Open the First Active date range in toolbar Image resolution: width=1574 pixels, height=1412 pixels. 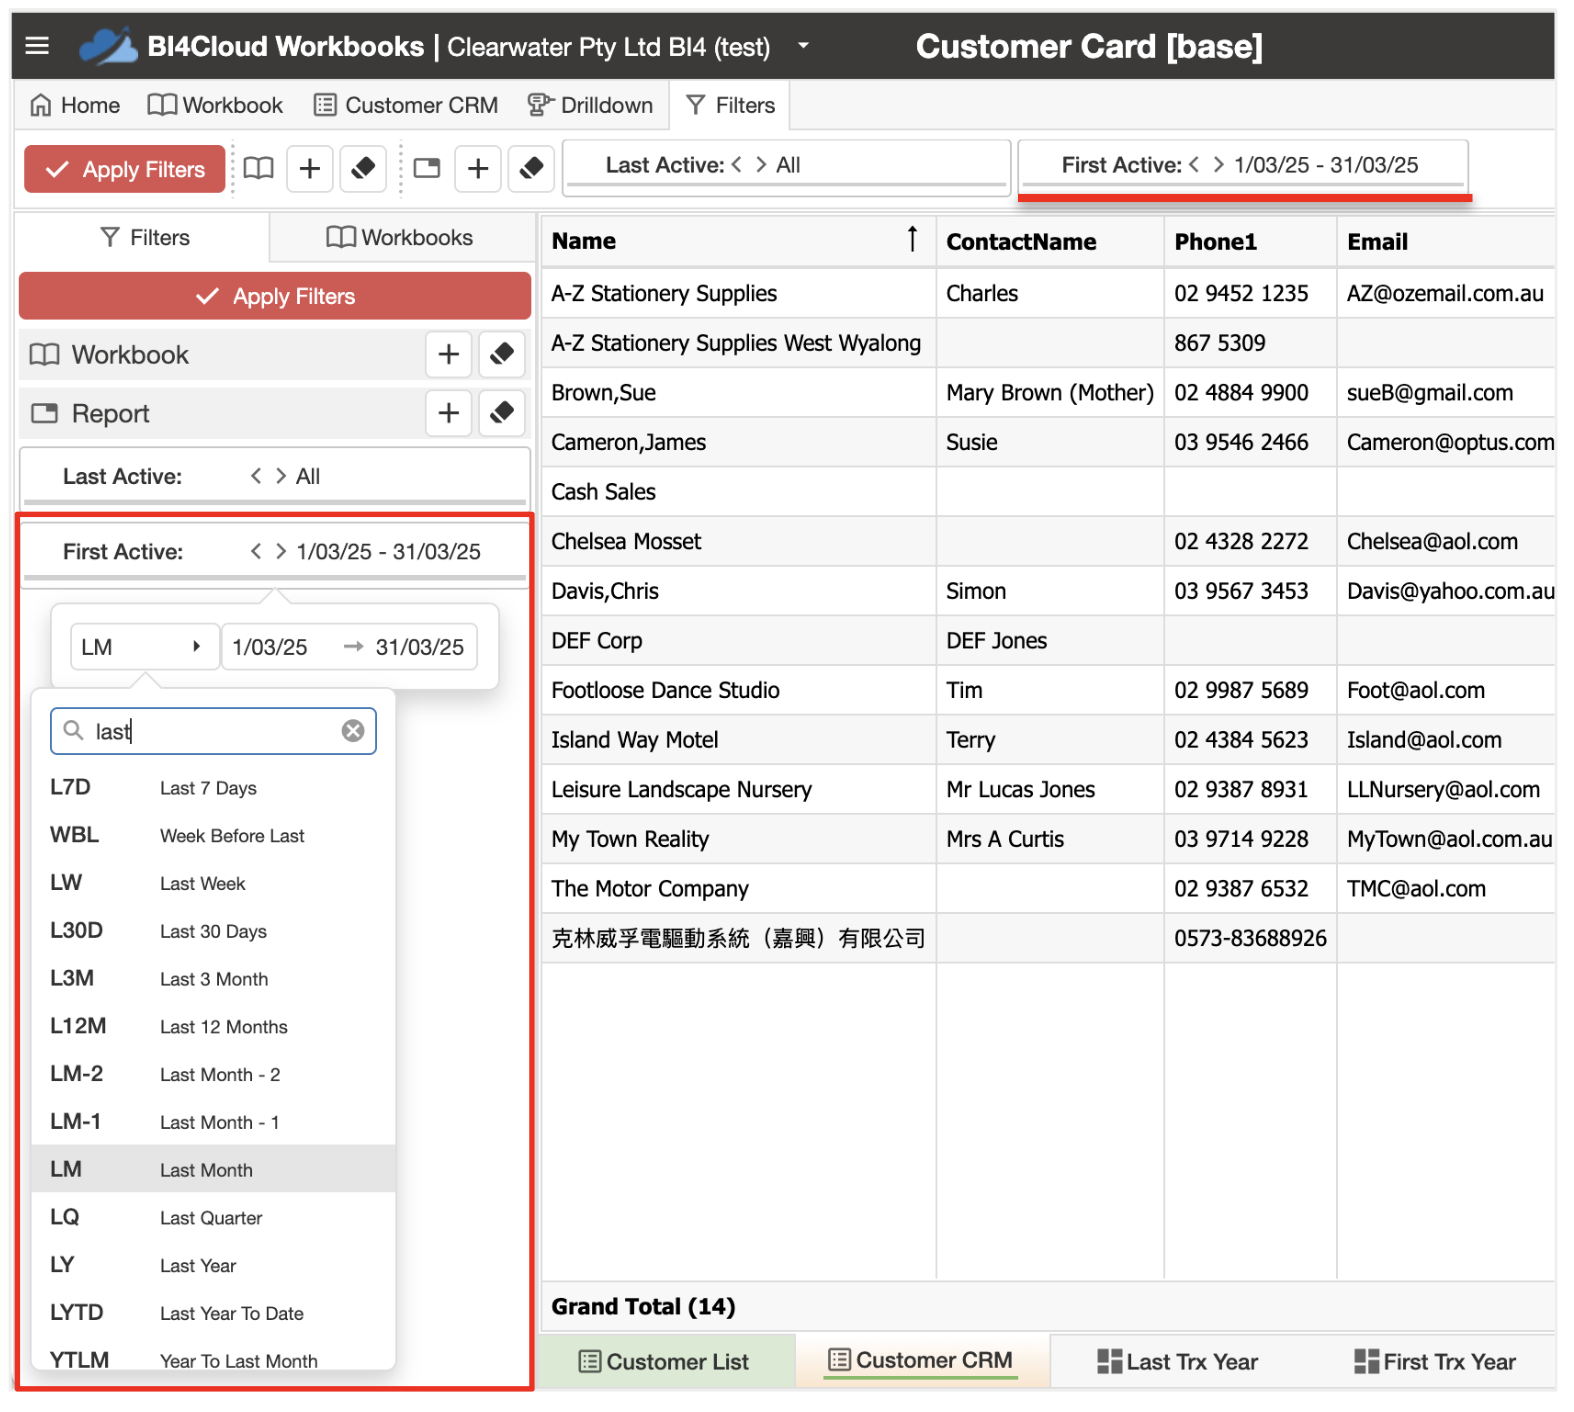tap(1326, 165)
